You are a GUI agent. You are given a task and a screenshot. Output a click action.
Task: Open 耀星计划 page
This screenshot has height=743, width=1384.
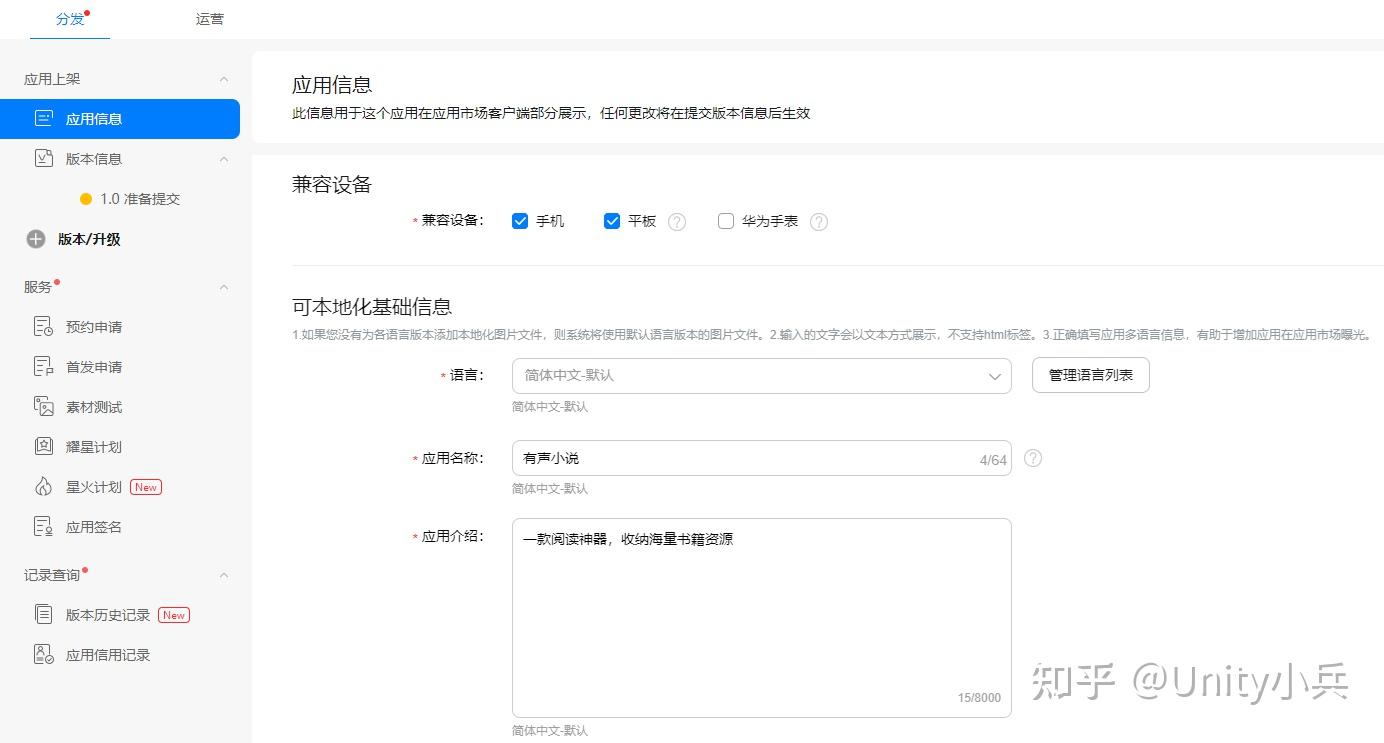94,447
